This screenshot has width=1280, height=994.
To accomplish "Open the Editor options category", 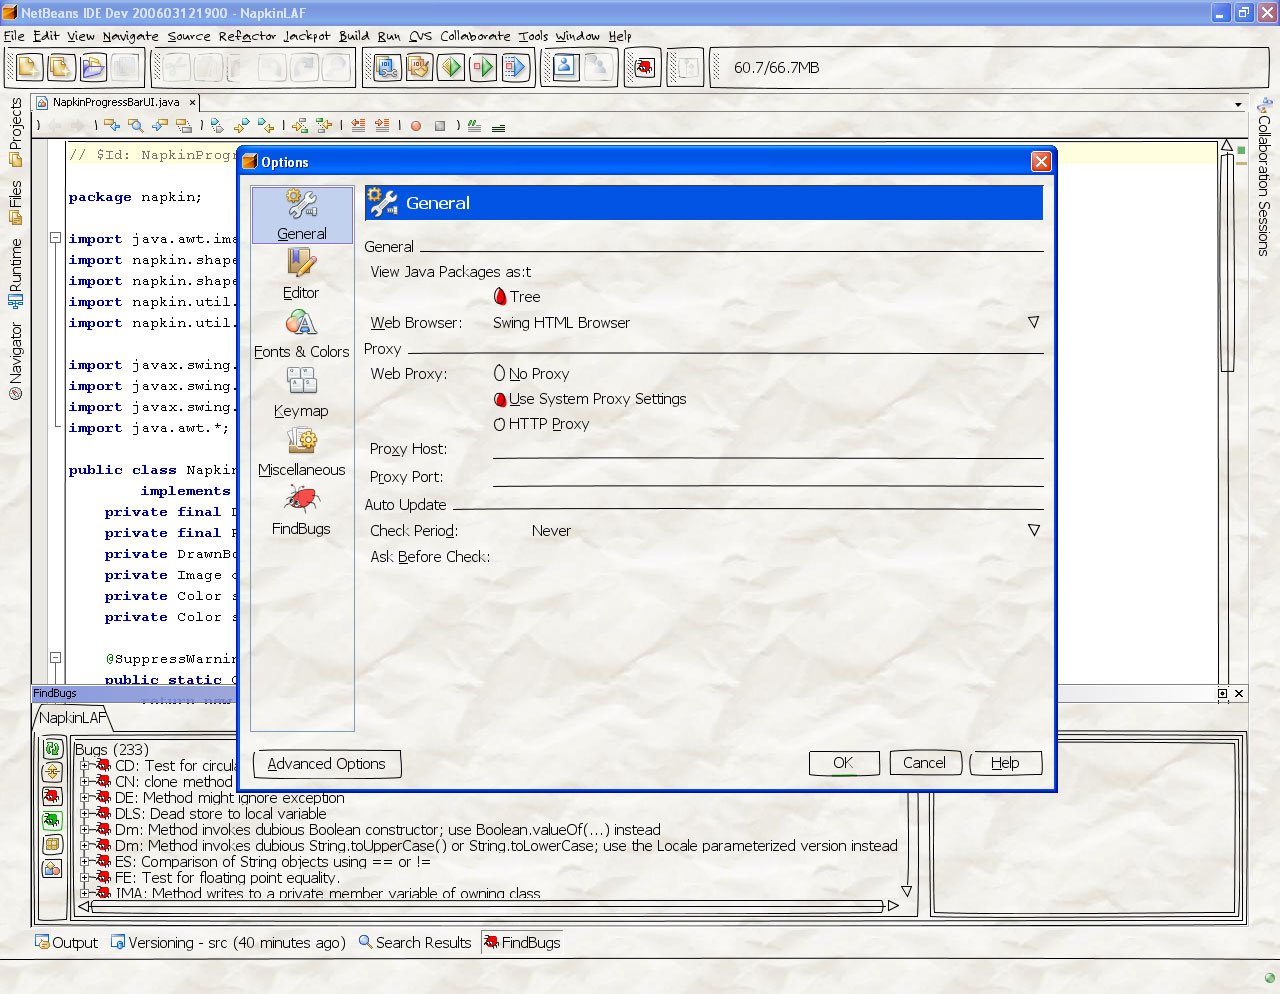I will tap(301, 274).
